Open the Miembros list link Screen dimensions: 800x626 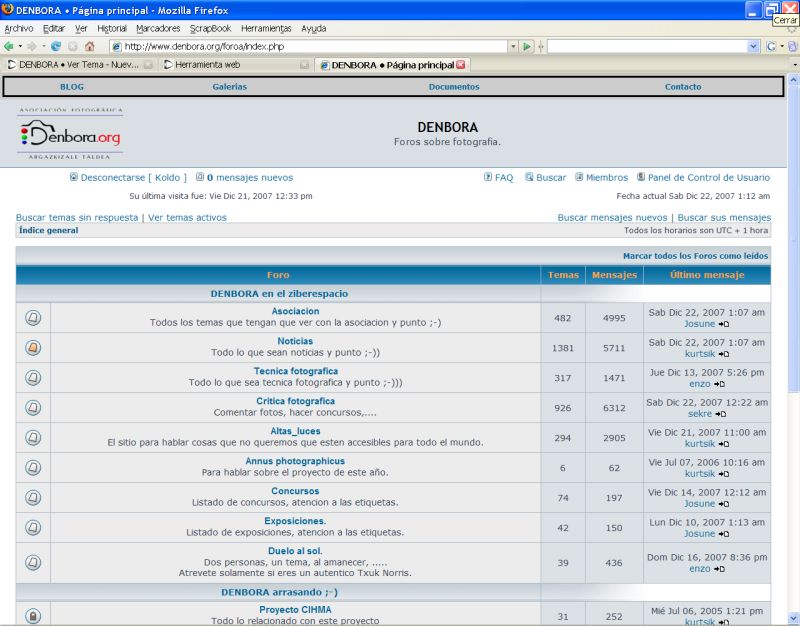pos(602,178)
